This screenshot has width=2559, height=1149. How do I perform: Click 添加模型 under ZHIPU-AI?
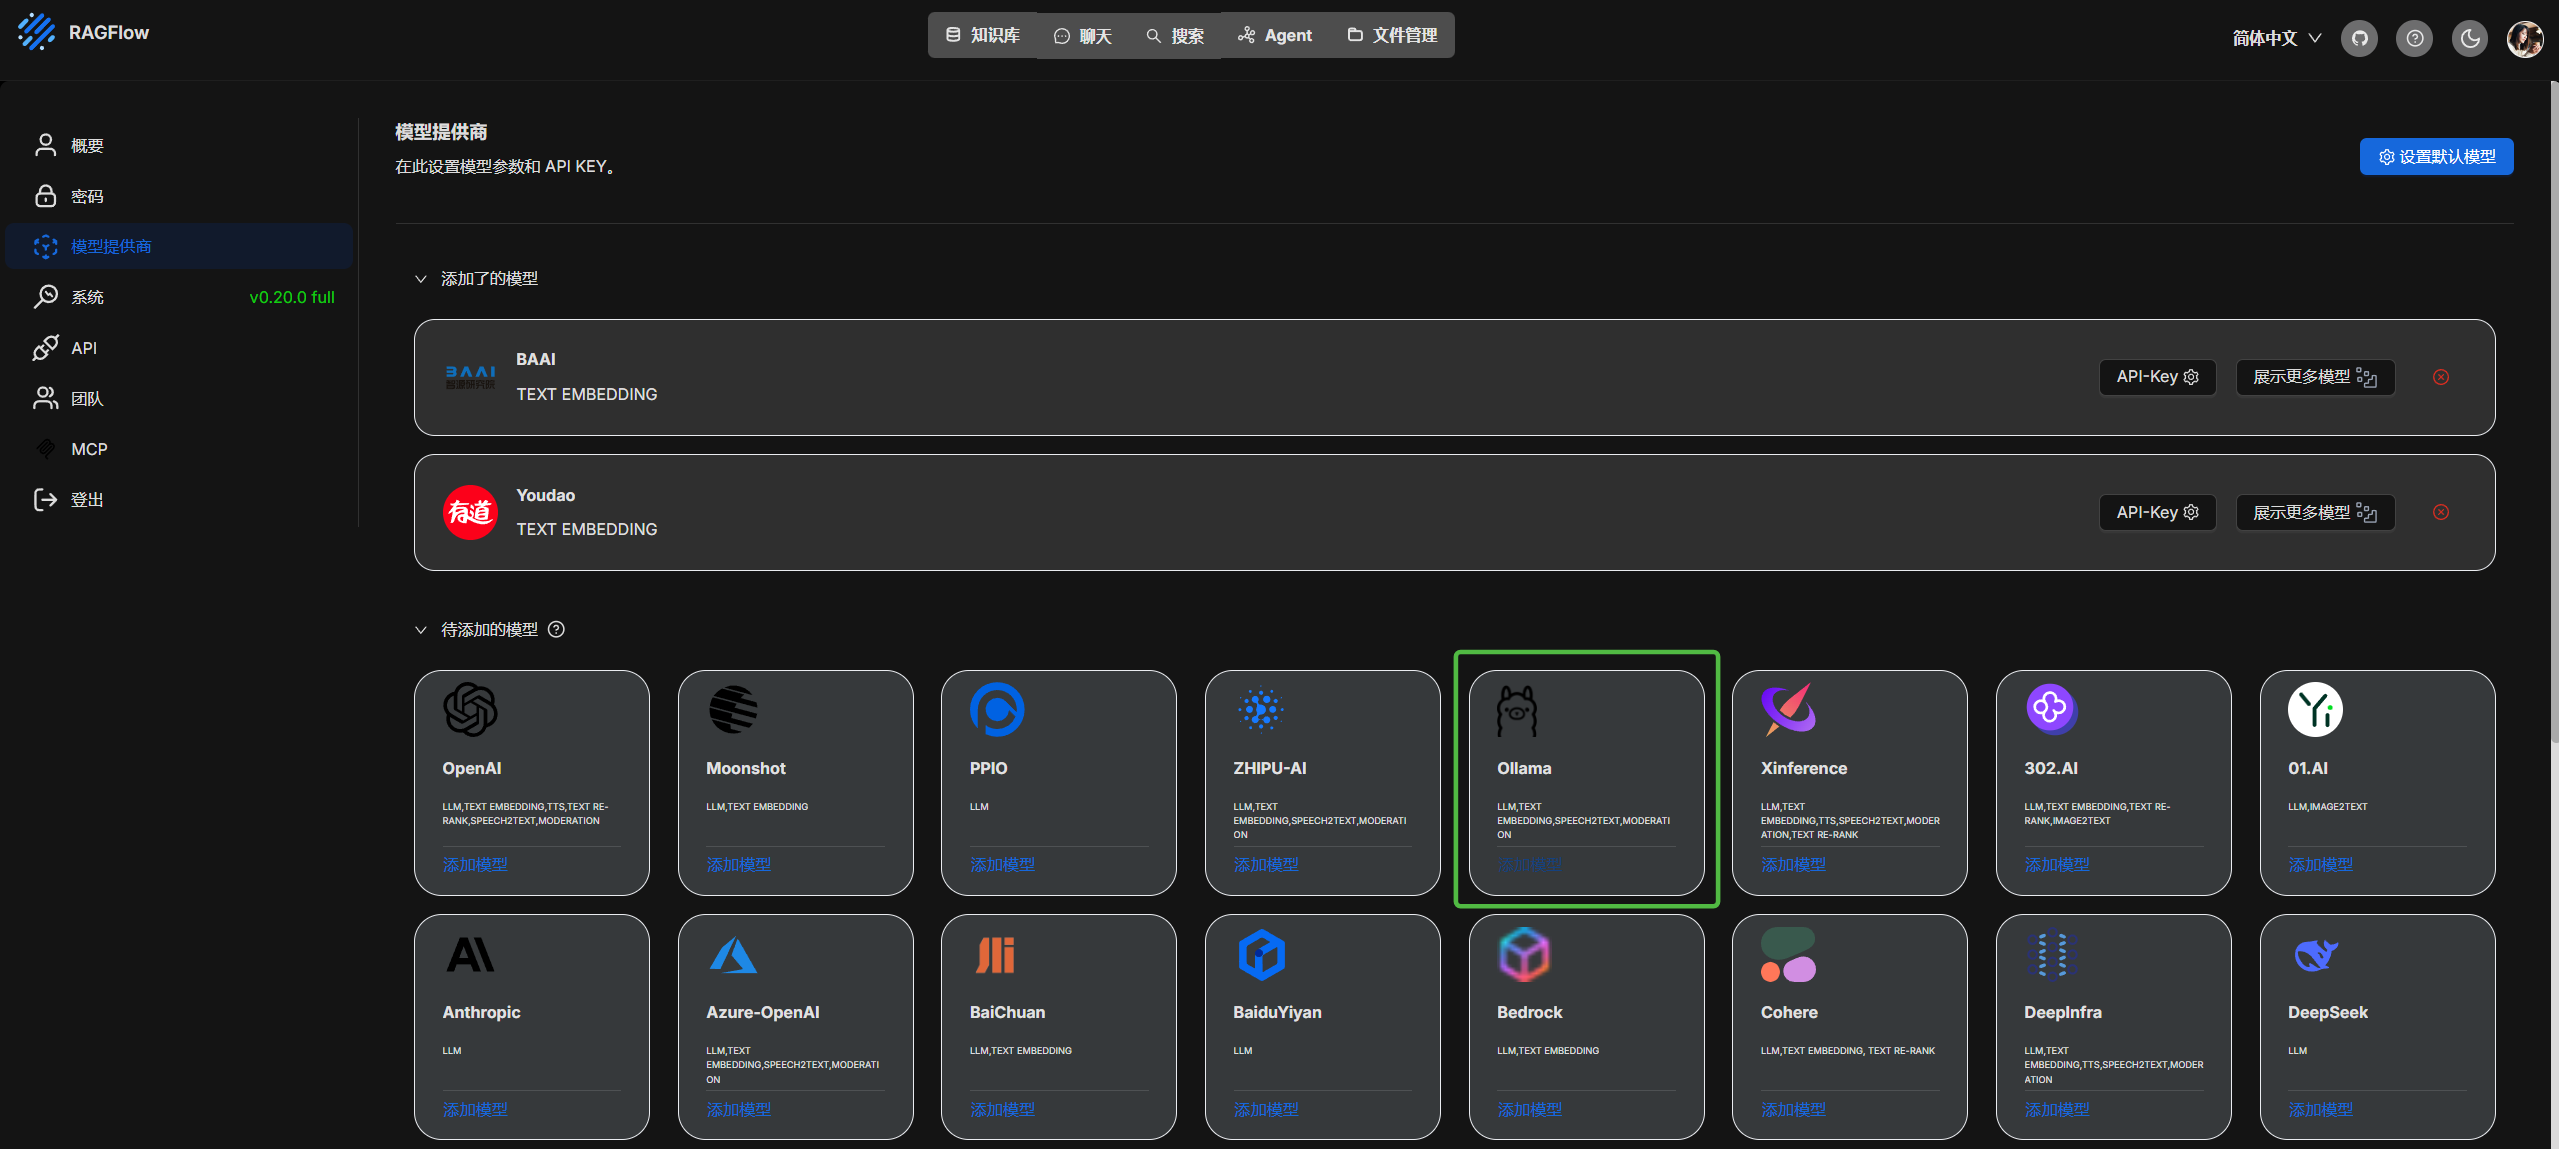point(1266,864)
